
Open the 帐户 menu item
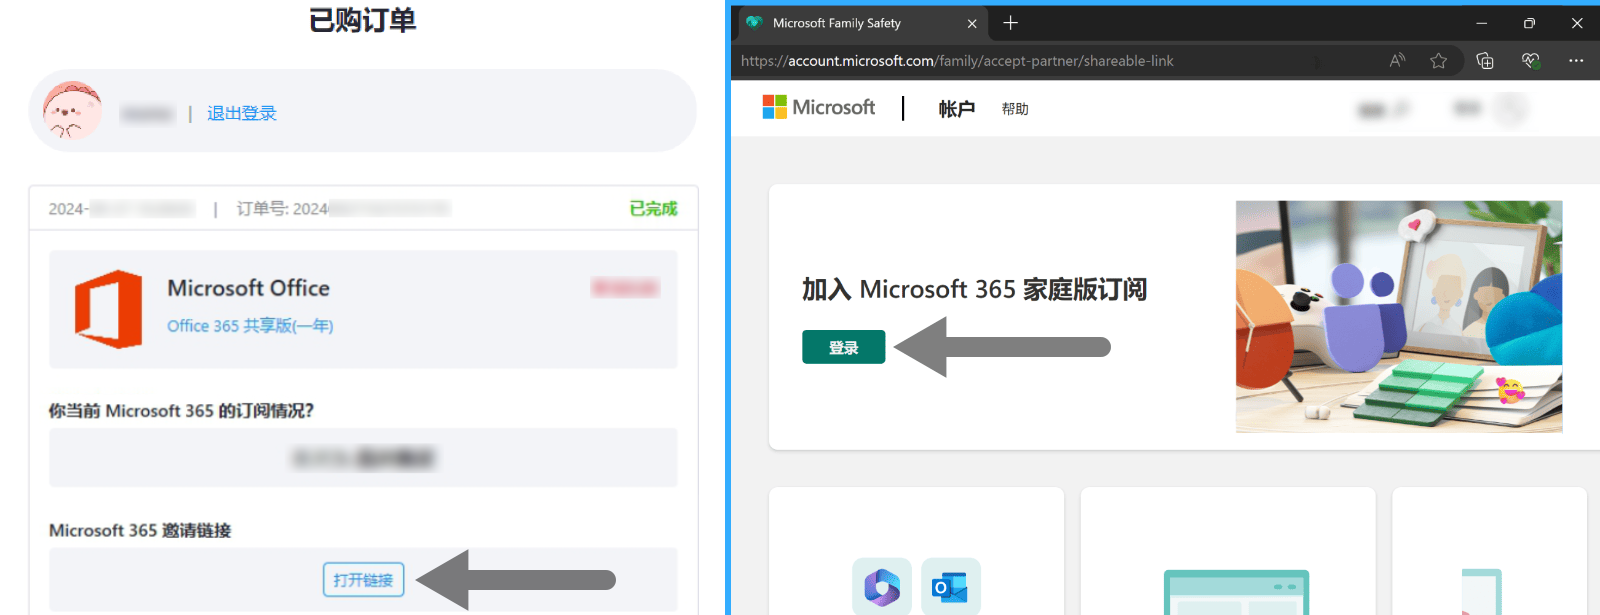click(x=956, y=109)
